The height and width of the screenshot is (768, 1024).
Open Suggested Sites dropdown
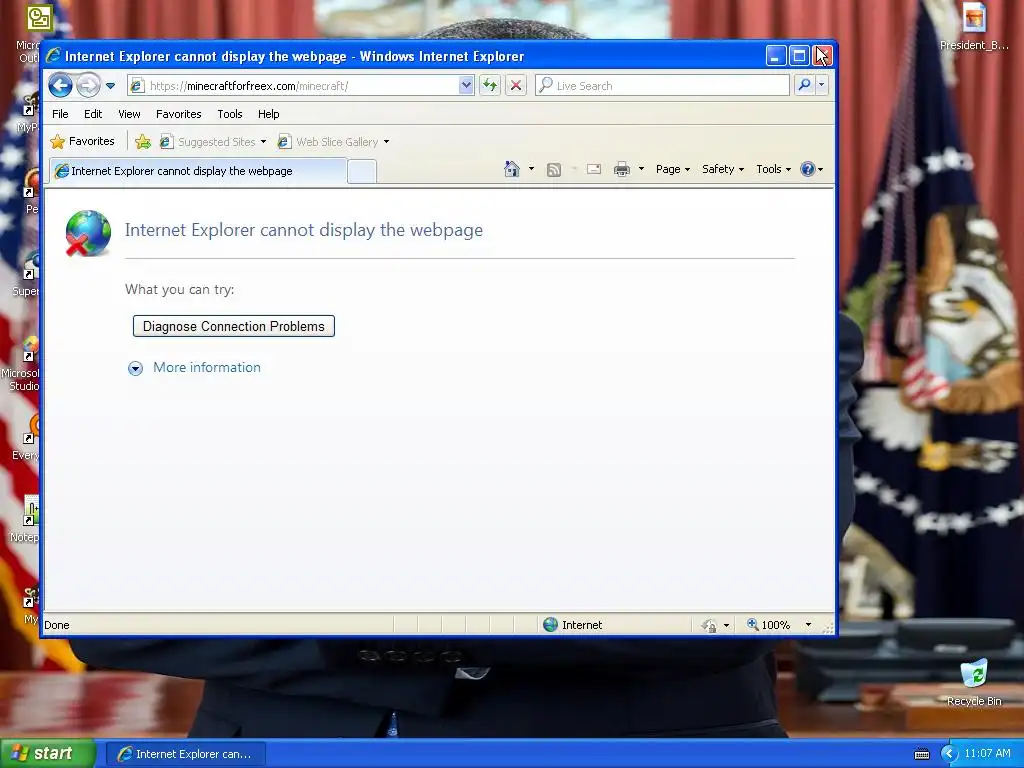tap(214, 142)
